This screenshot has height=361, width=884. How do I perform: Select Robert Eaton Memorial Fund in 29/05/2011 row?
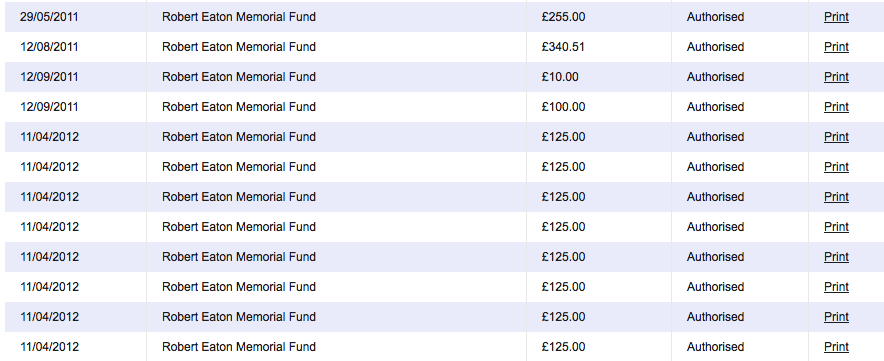tap(238, 17)
